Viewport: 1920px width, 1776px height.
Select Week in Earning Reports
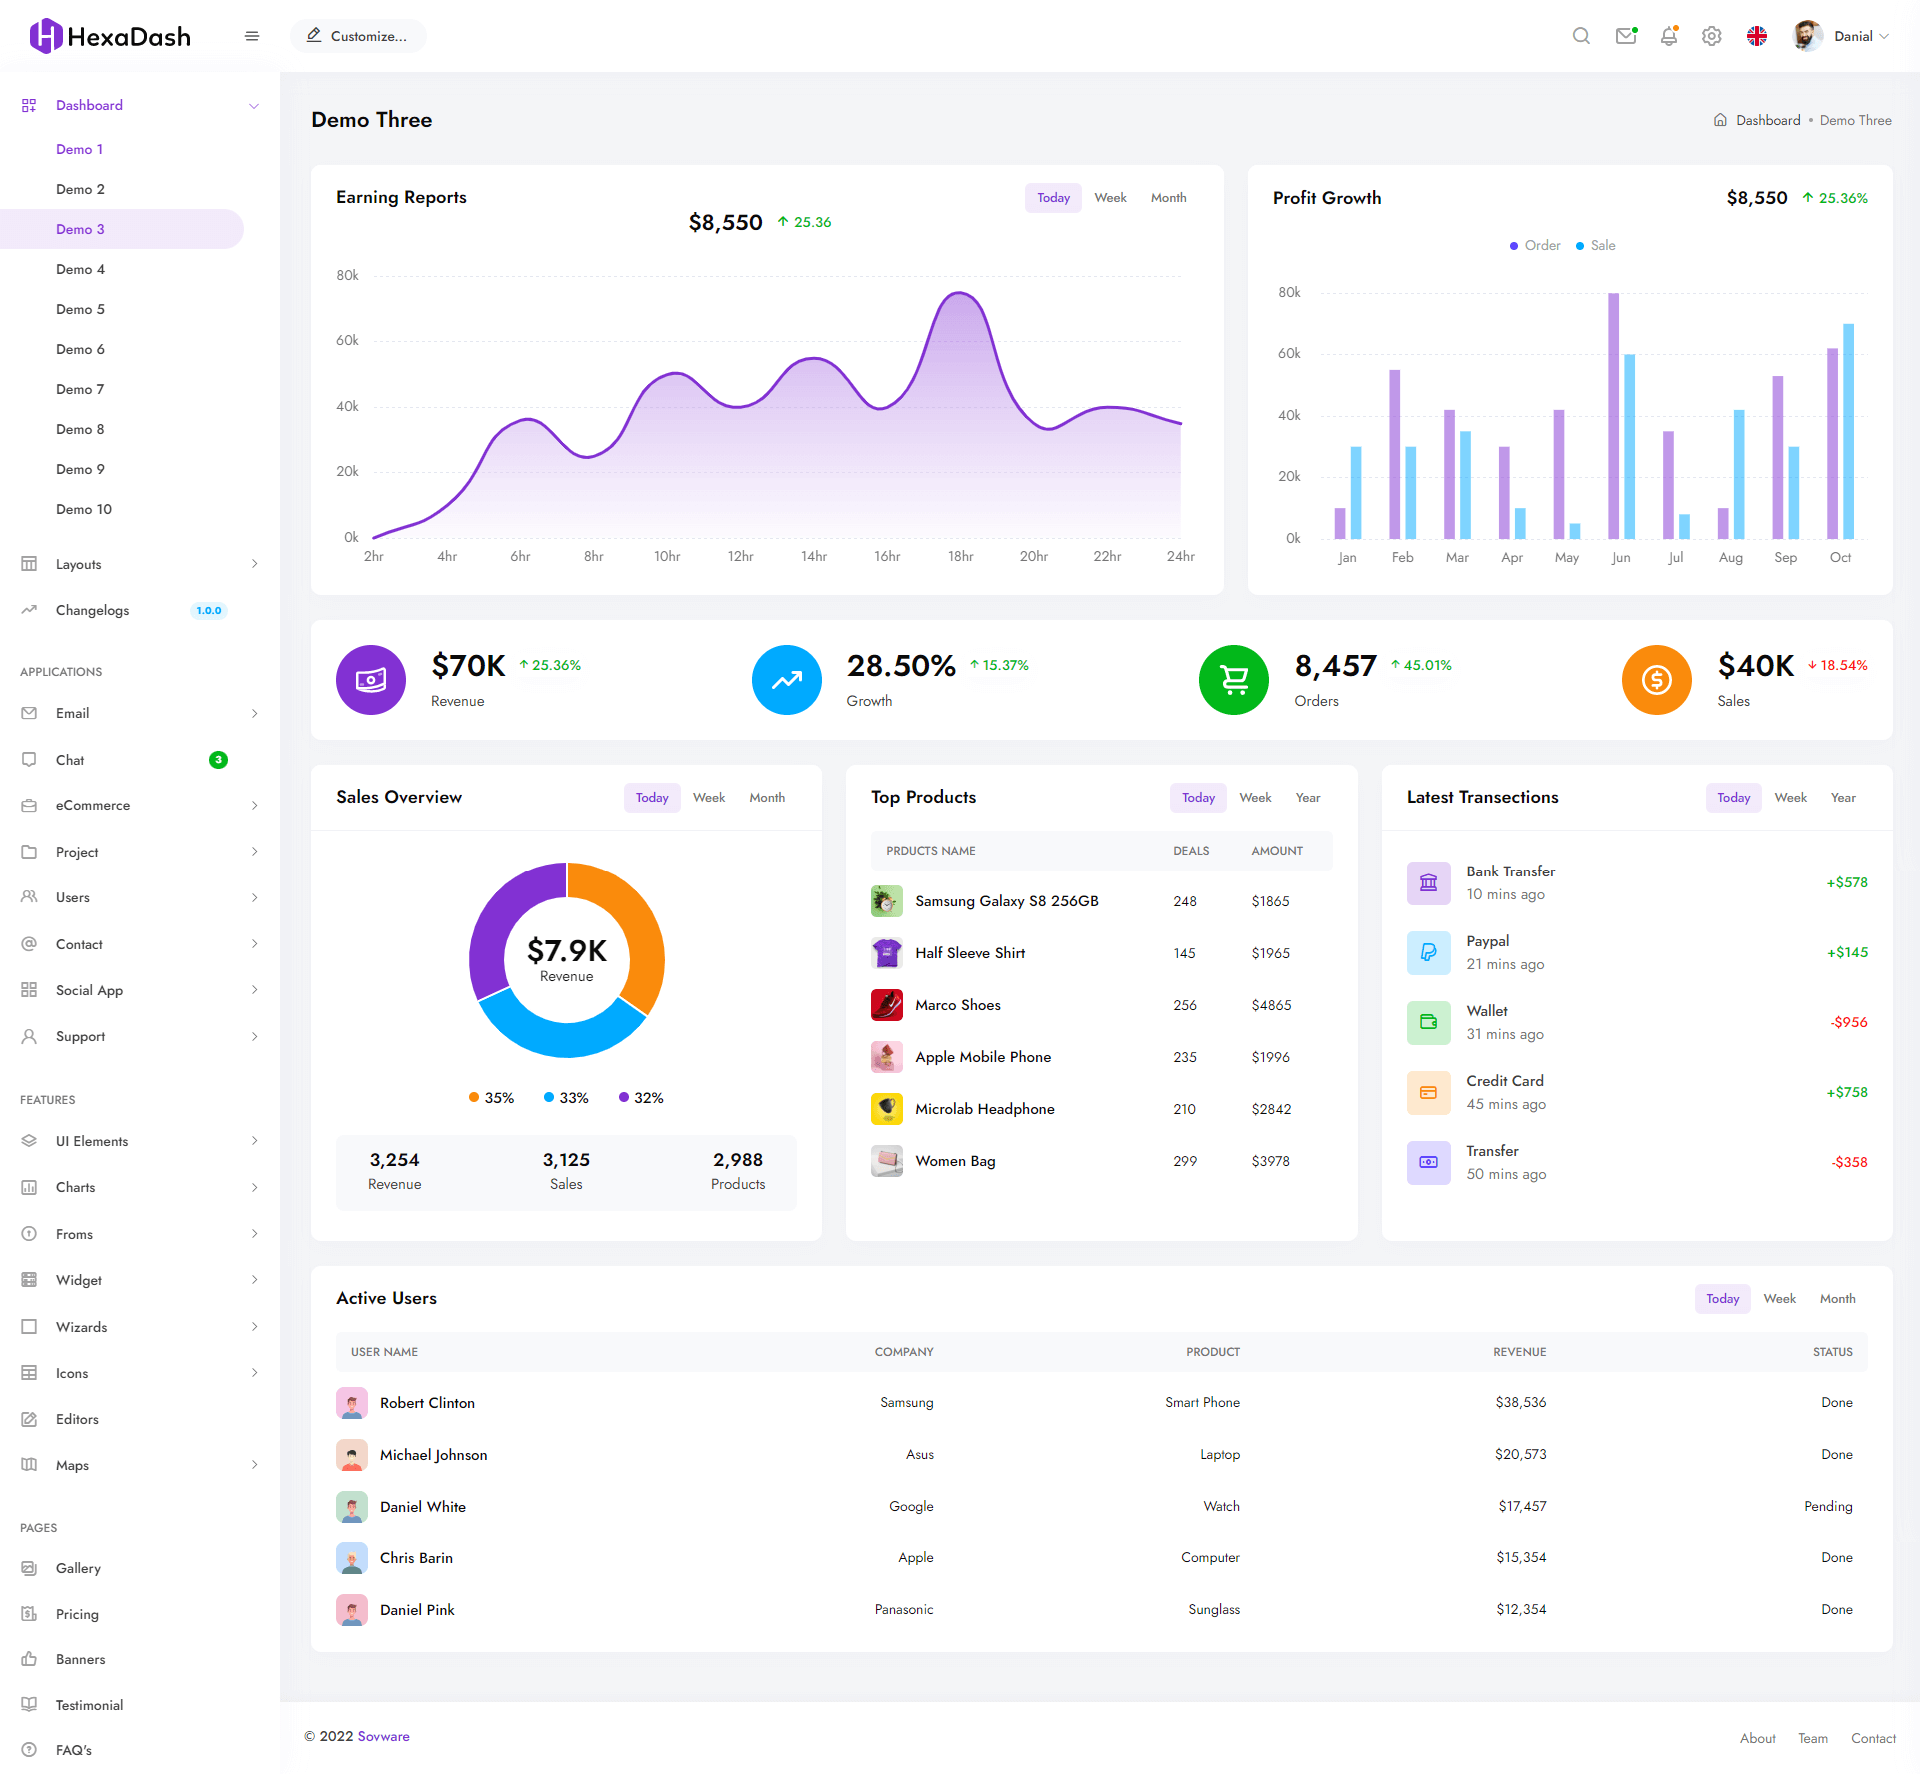(1110, 198)
